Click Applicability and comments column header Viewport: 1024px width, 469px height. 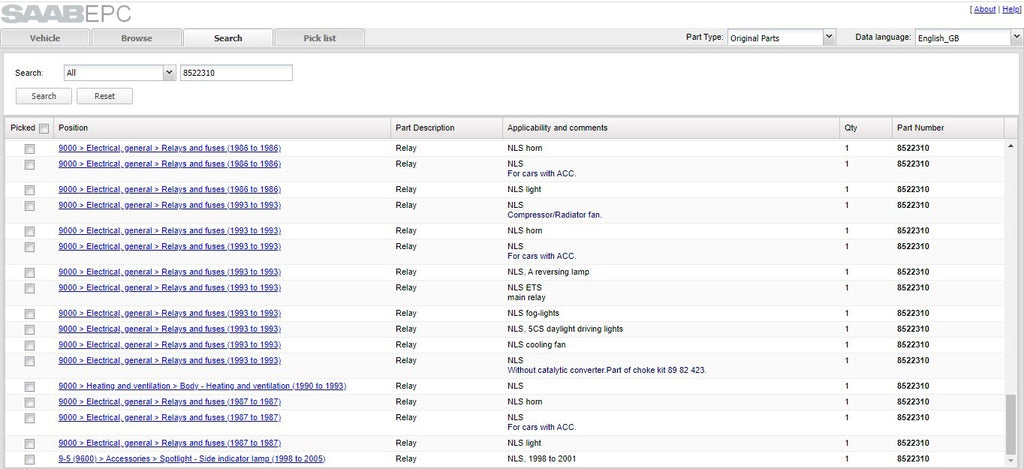coord(671,128)
